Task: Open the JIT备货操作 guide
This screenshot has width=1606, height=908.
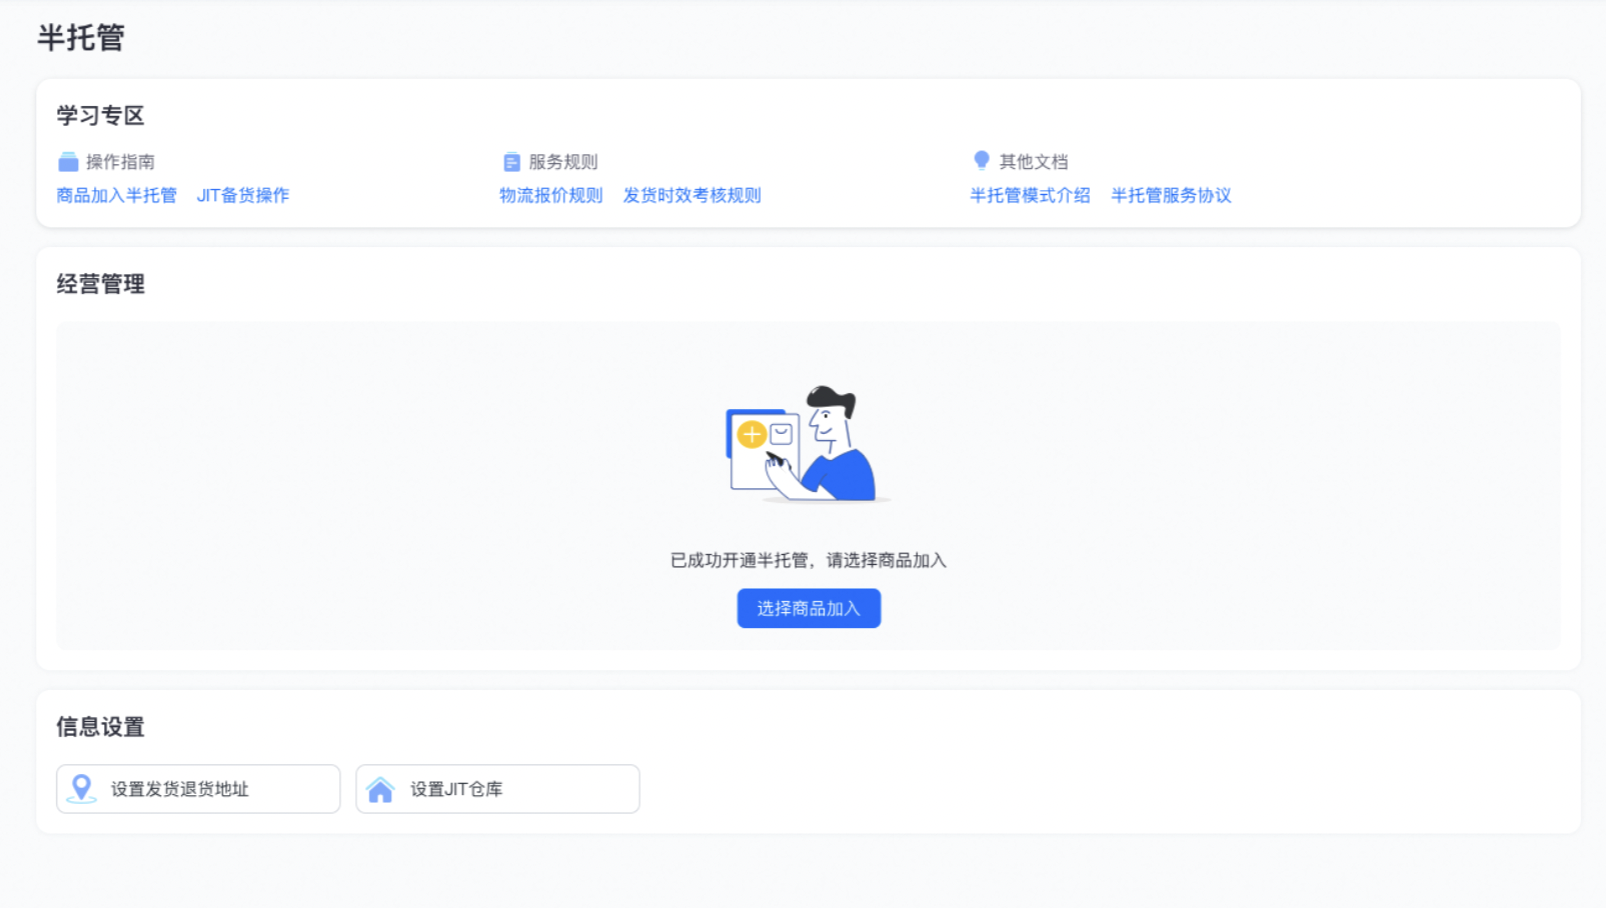Action: click(243, 195)
